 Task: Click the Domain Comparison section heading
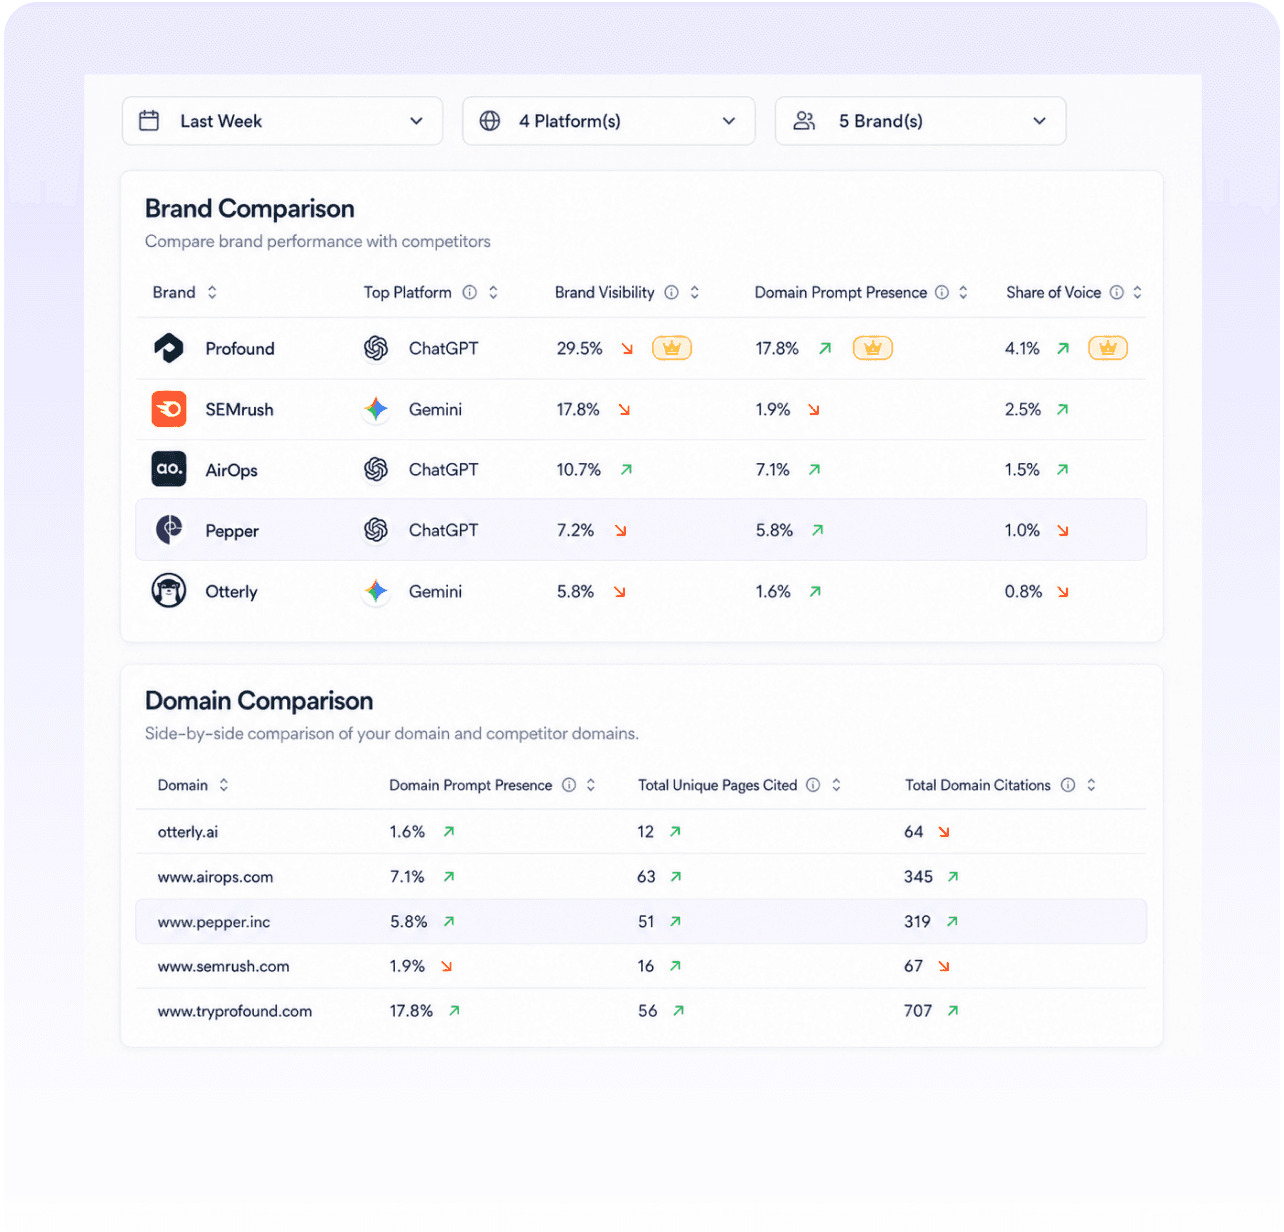tap(259, 700)
